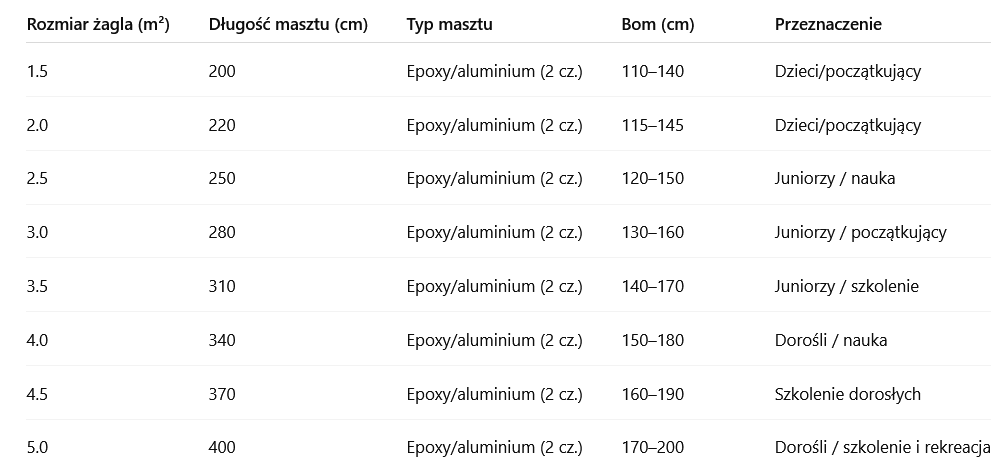Select 'Dorośli / szkolenie i rekreacja' cell
The height and width of the screenshot is (474, 1008).
tap(882, 447)
